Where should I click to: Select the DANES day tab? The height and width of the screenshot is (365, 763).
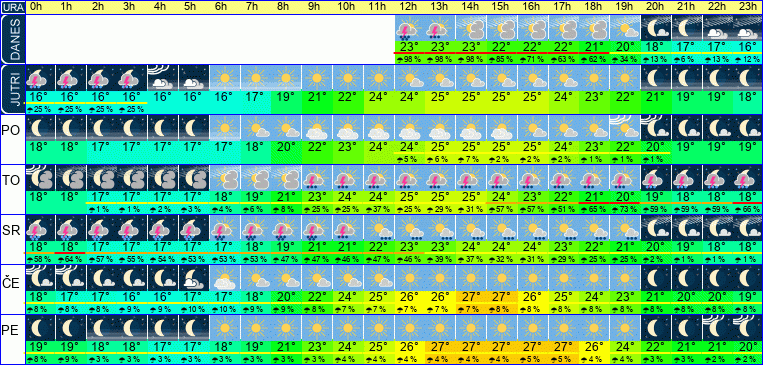click(12, 39)
